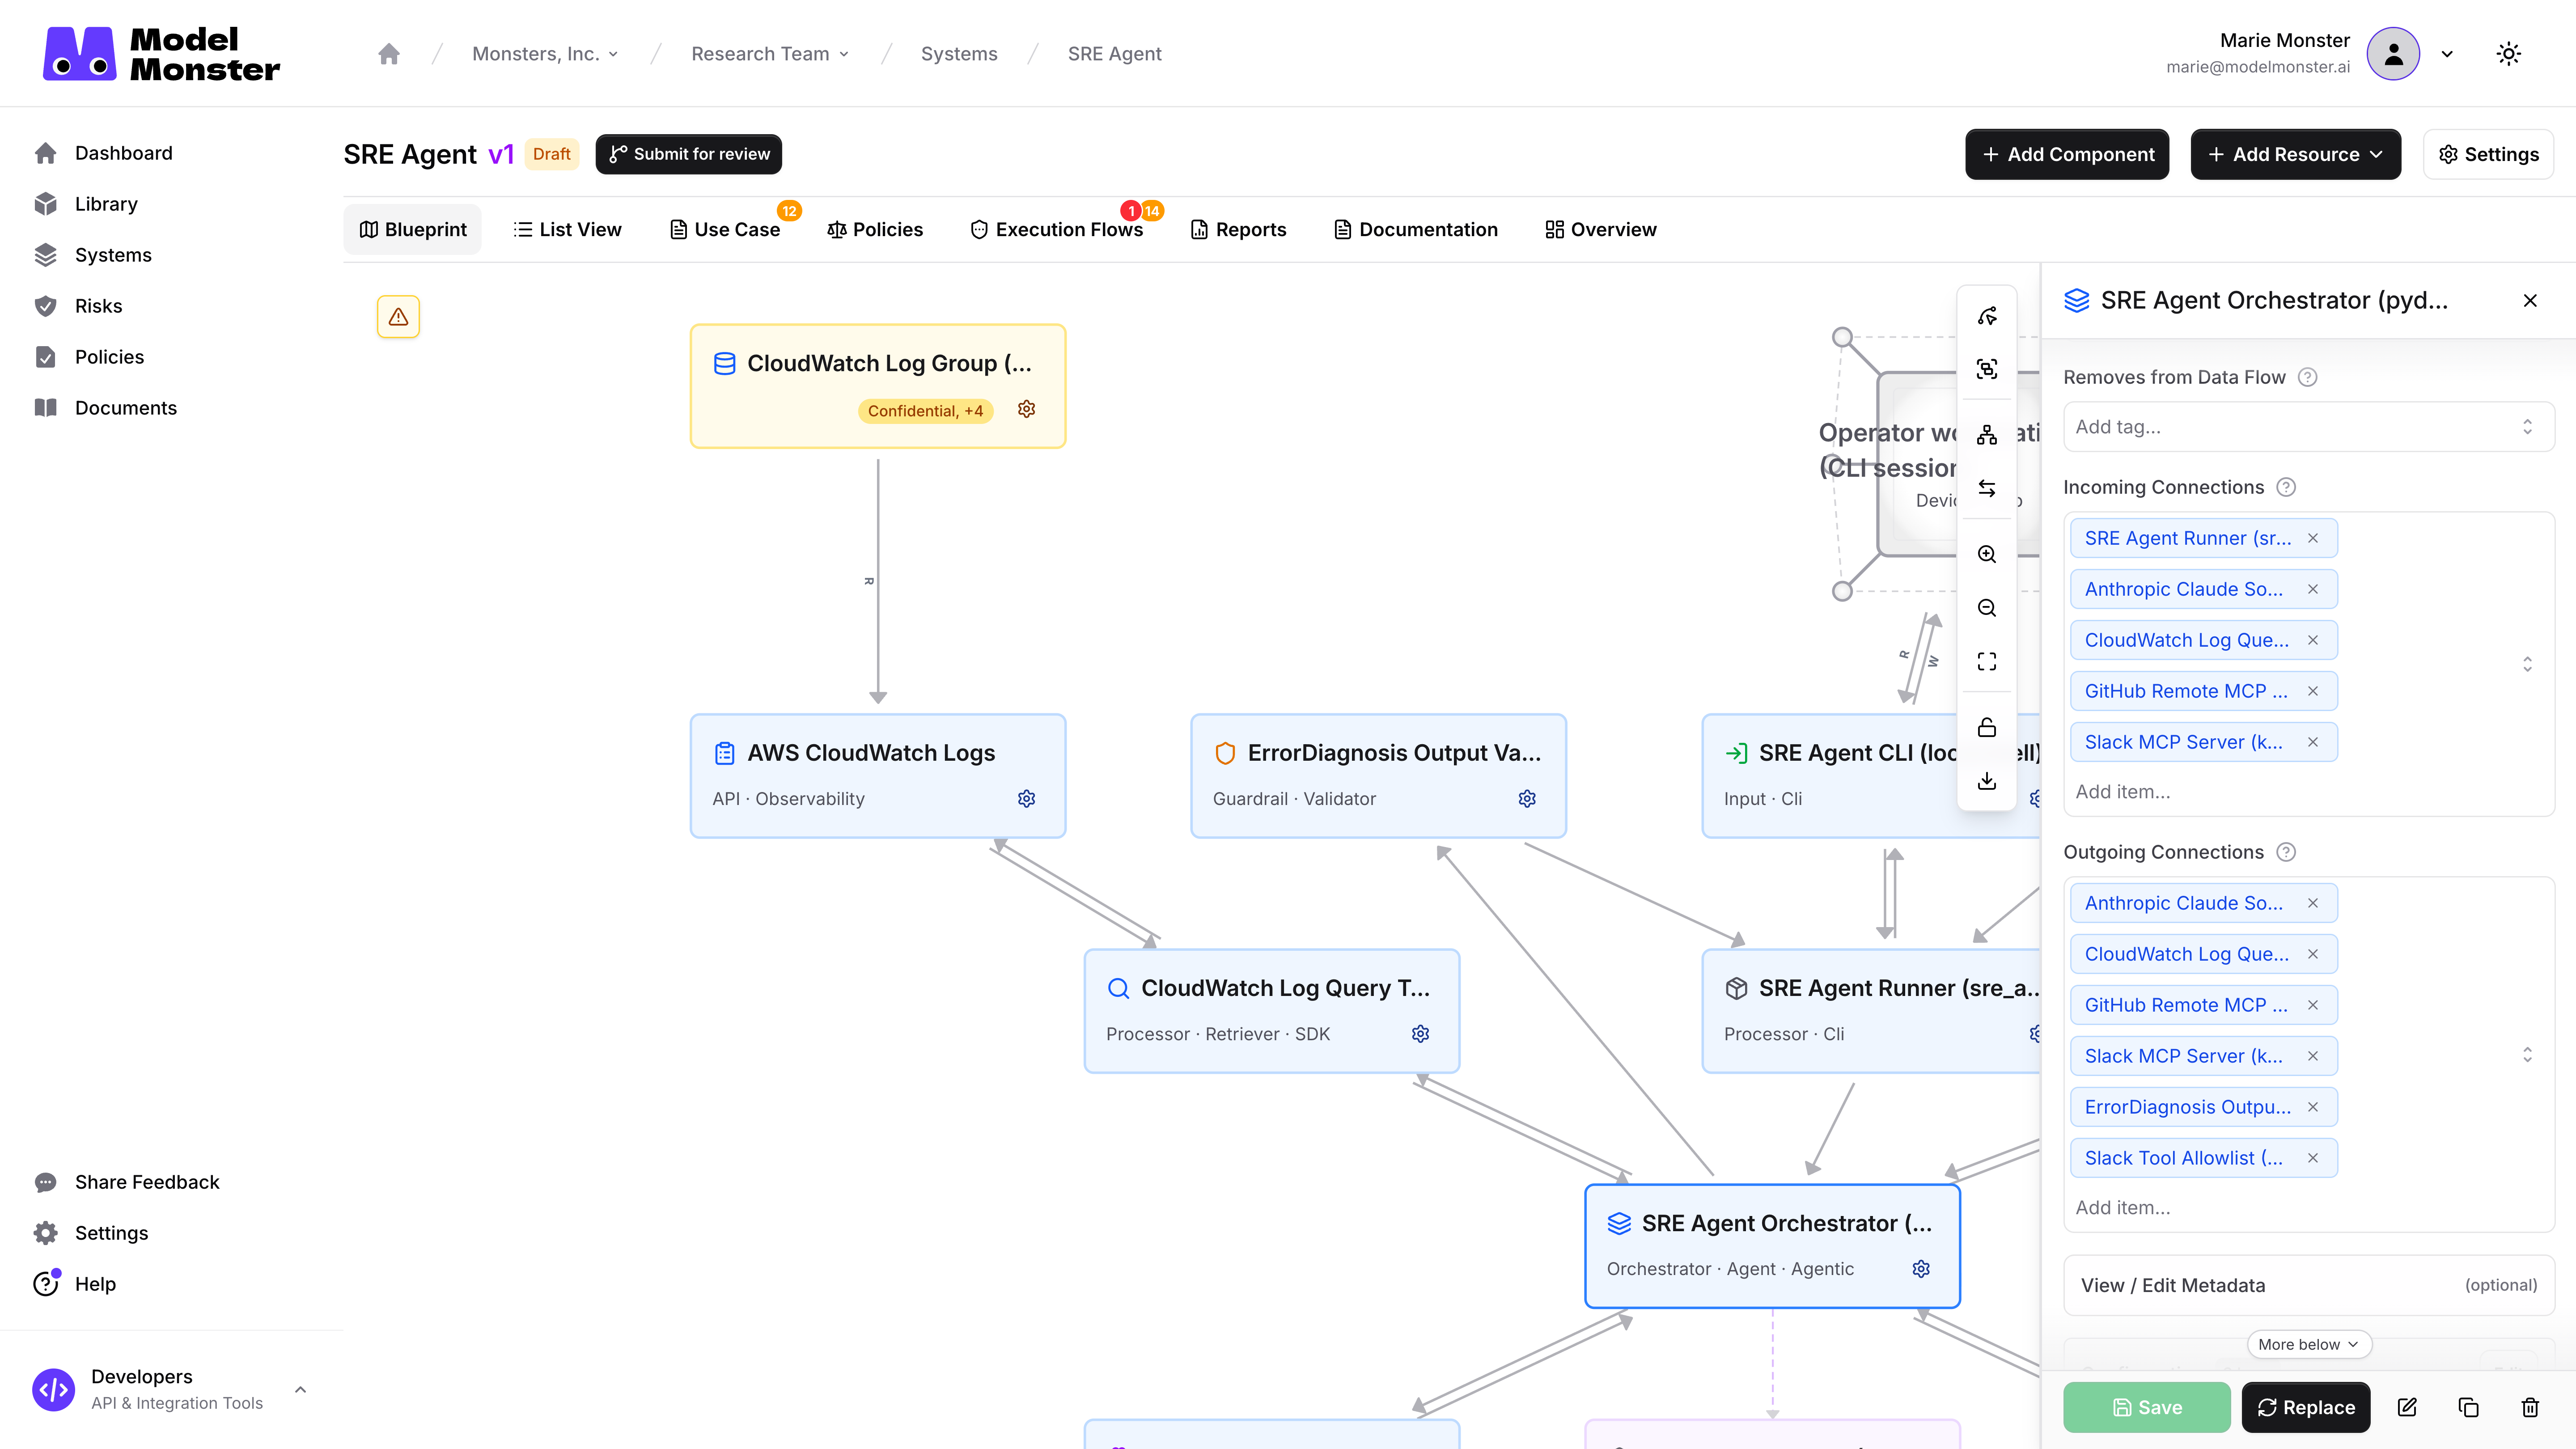Screen dimensions: 2576x1449
Task: Click the download blueprint icon
Action: coord(1987,781)
